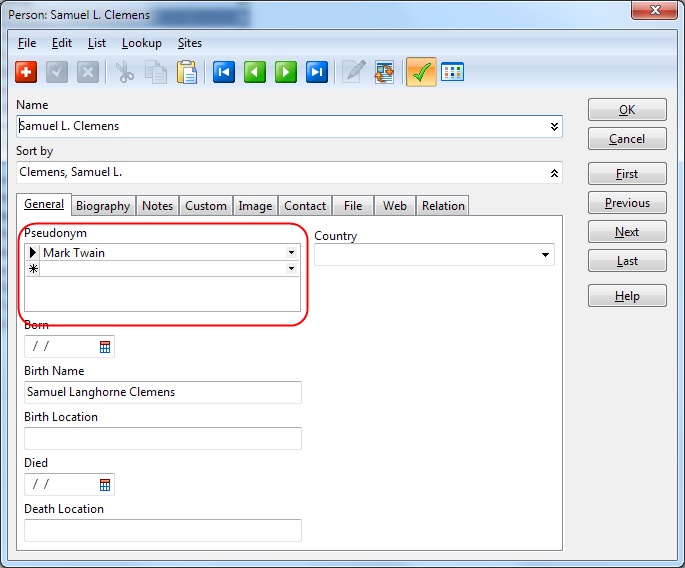Click the scissors cut icon
The width and height of the screenshot is (685, 568).
[x=125, y=72]
